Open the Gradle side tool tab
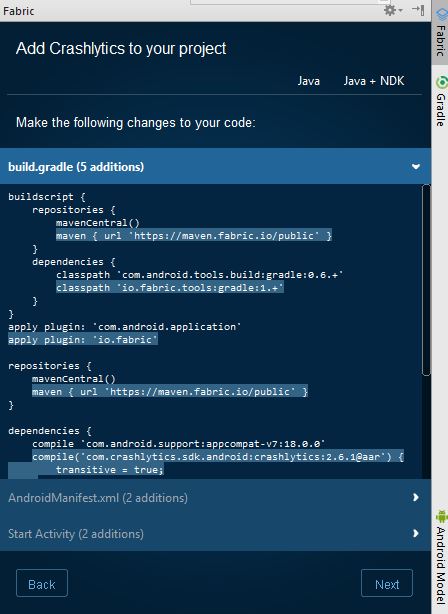Image resolution: width=448 pixels, height=614 pixels. pyautogui.click(x=441, y=102)
